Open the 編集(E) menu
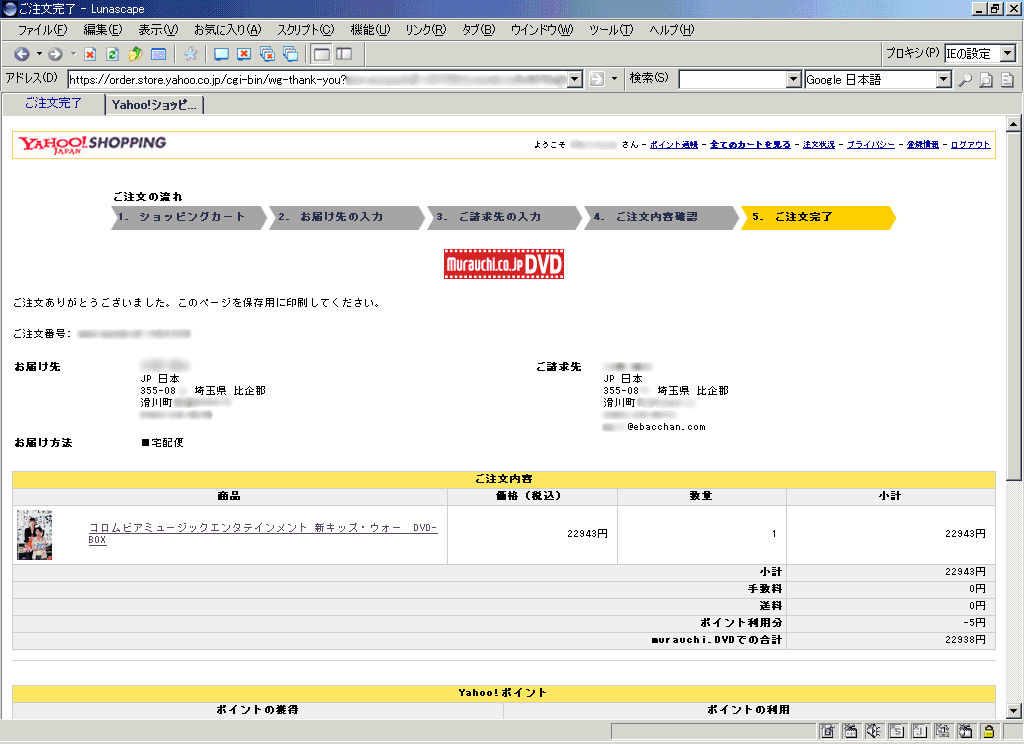The width and height of the screenshot is (1024, 744). [103, 30]
